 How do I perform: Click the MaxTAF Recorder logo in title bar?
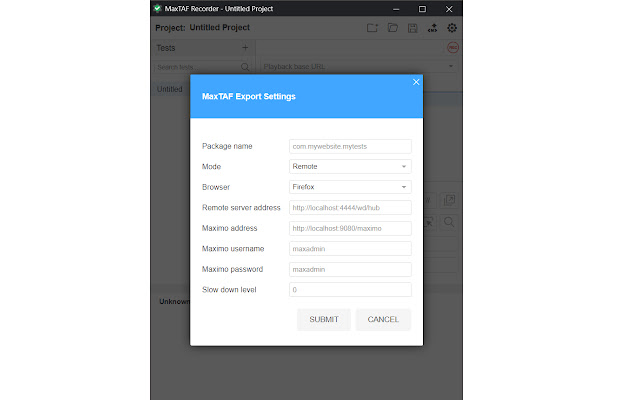[158, 9]
